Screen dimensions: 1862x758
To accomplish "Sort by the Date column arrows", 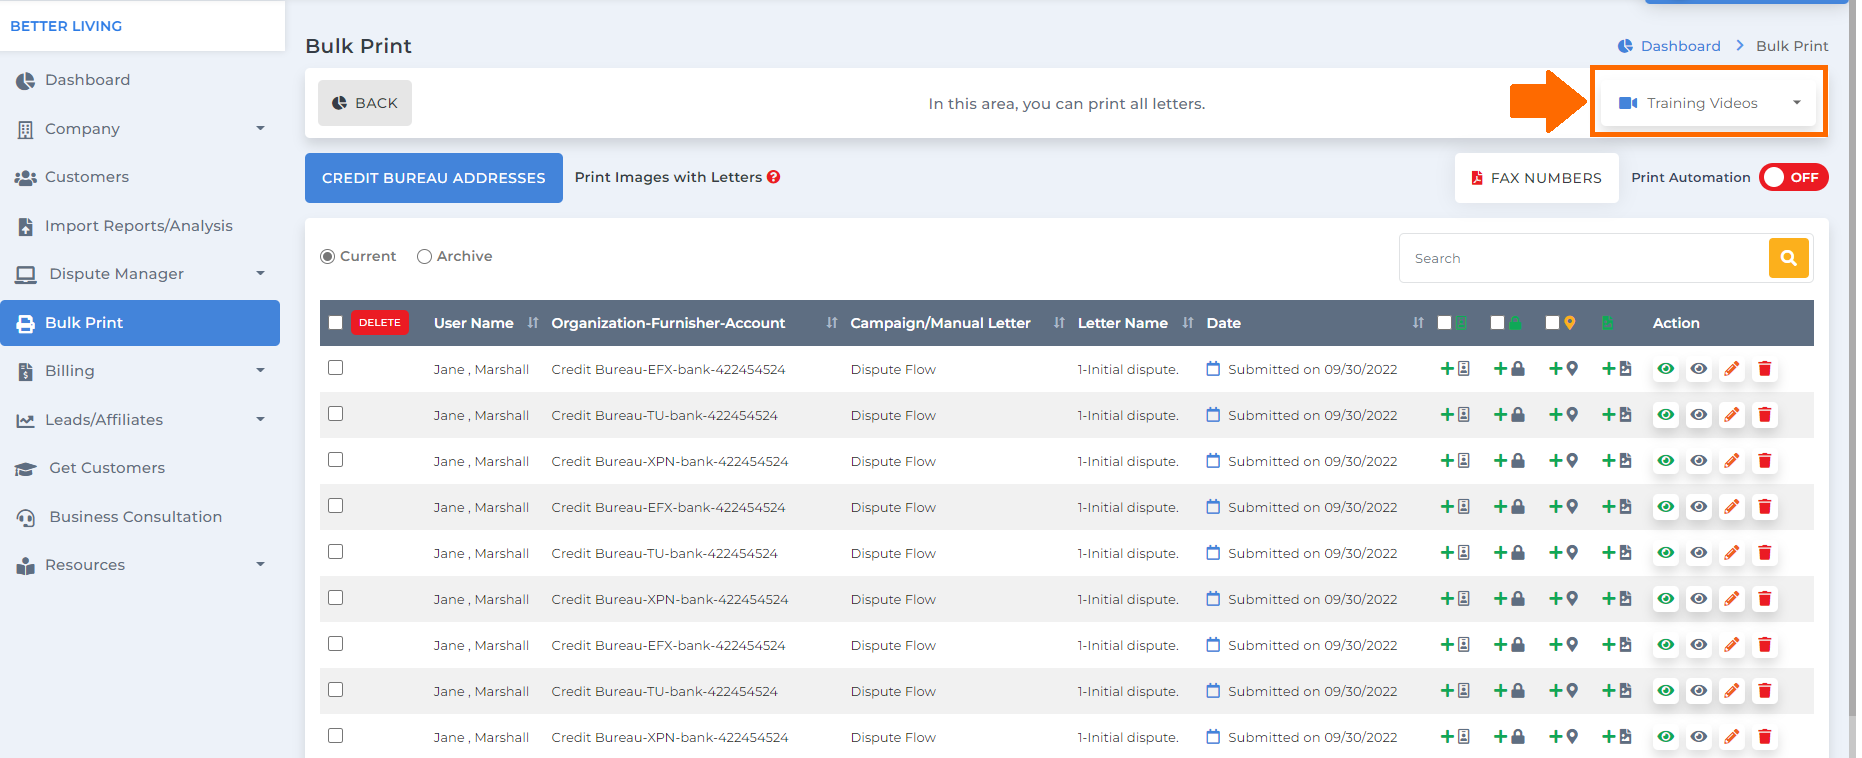I will [x=1418, y=323].
